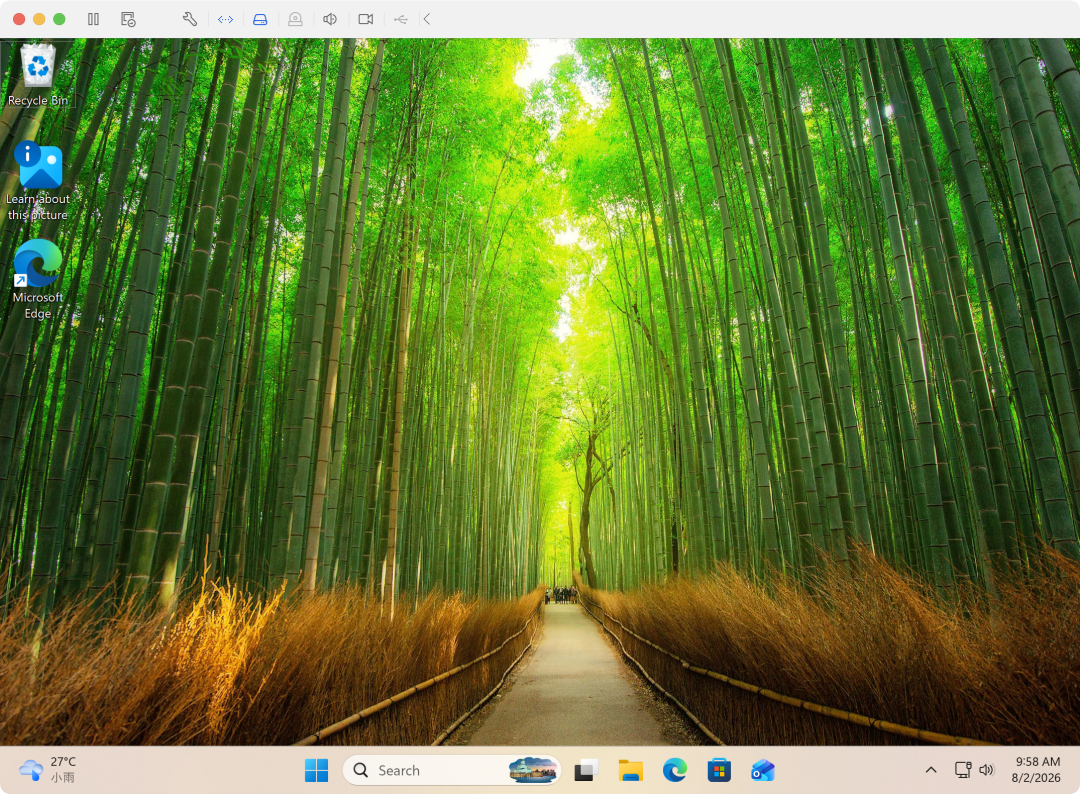Select the Recycle Bin desktop icon

38,75
